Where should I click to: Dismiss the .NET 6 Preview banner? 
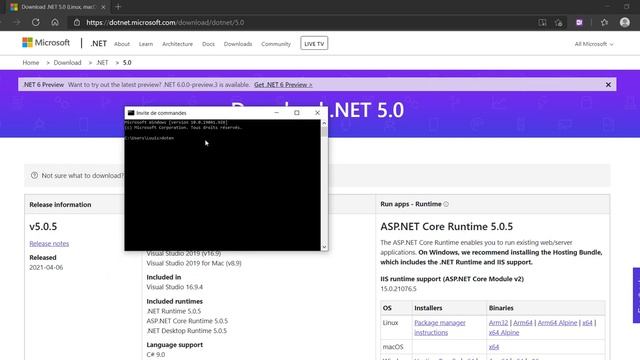[608, 85]
